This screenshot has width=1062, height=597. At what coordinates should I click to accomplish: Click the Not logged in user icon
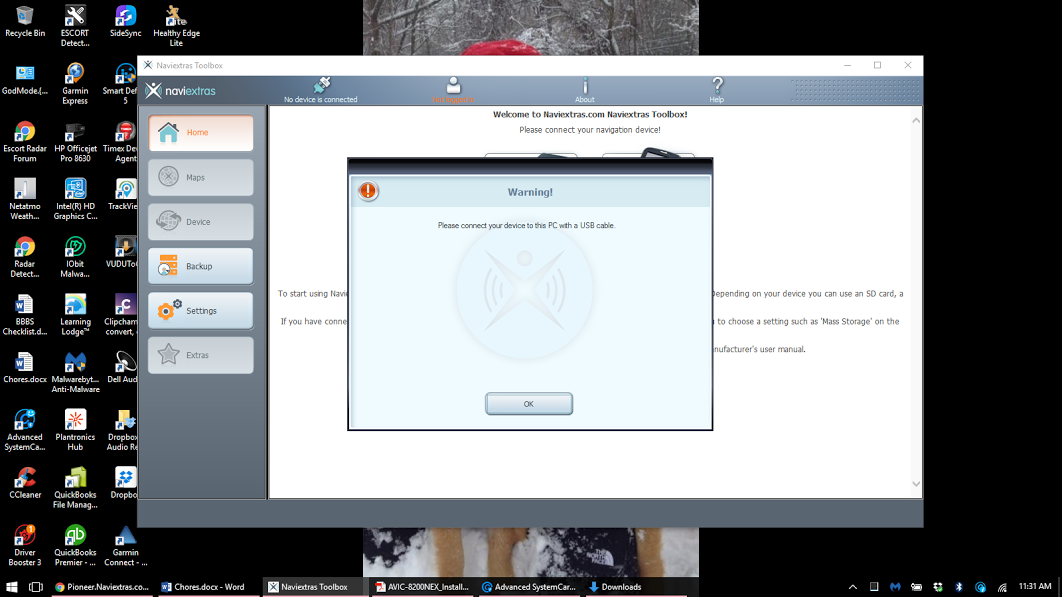(x=453, y=87)
